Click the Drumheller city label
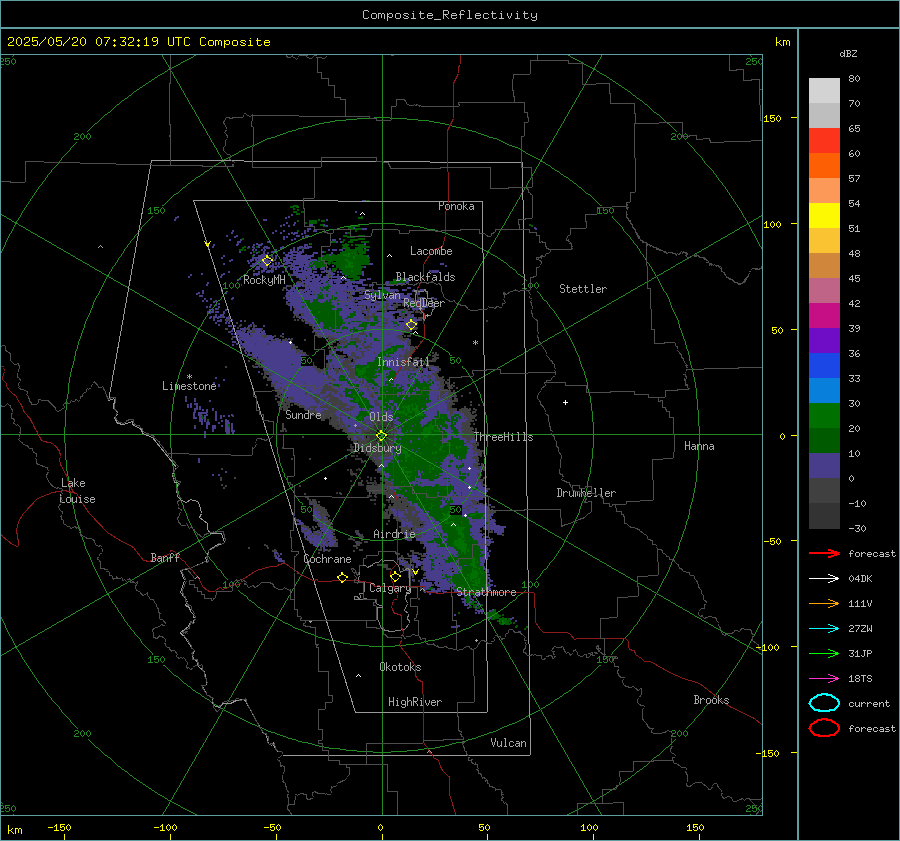This screenshot has height=841, width=900. [x=586, y=493]
